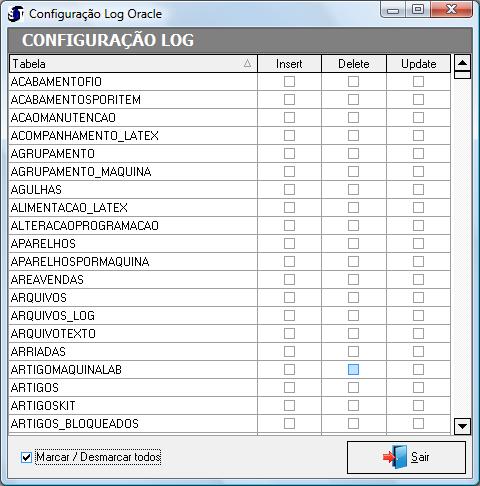Maximize the Configuração Log Oracle window
Viewport: 480px width, 486px height.
point(418,9)
